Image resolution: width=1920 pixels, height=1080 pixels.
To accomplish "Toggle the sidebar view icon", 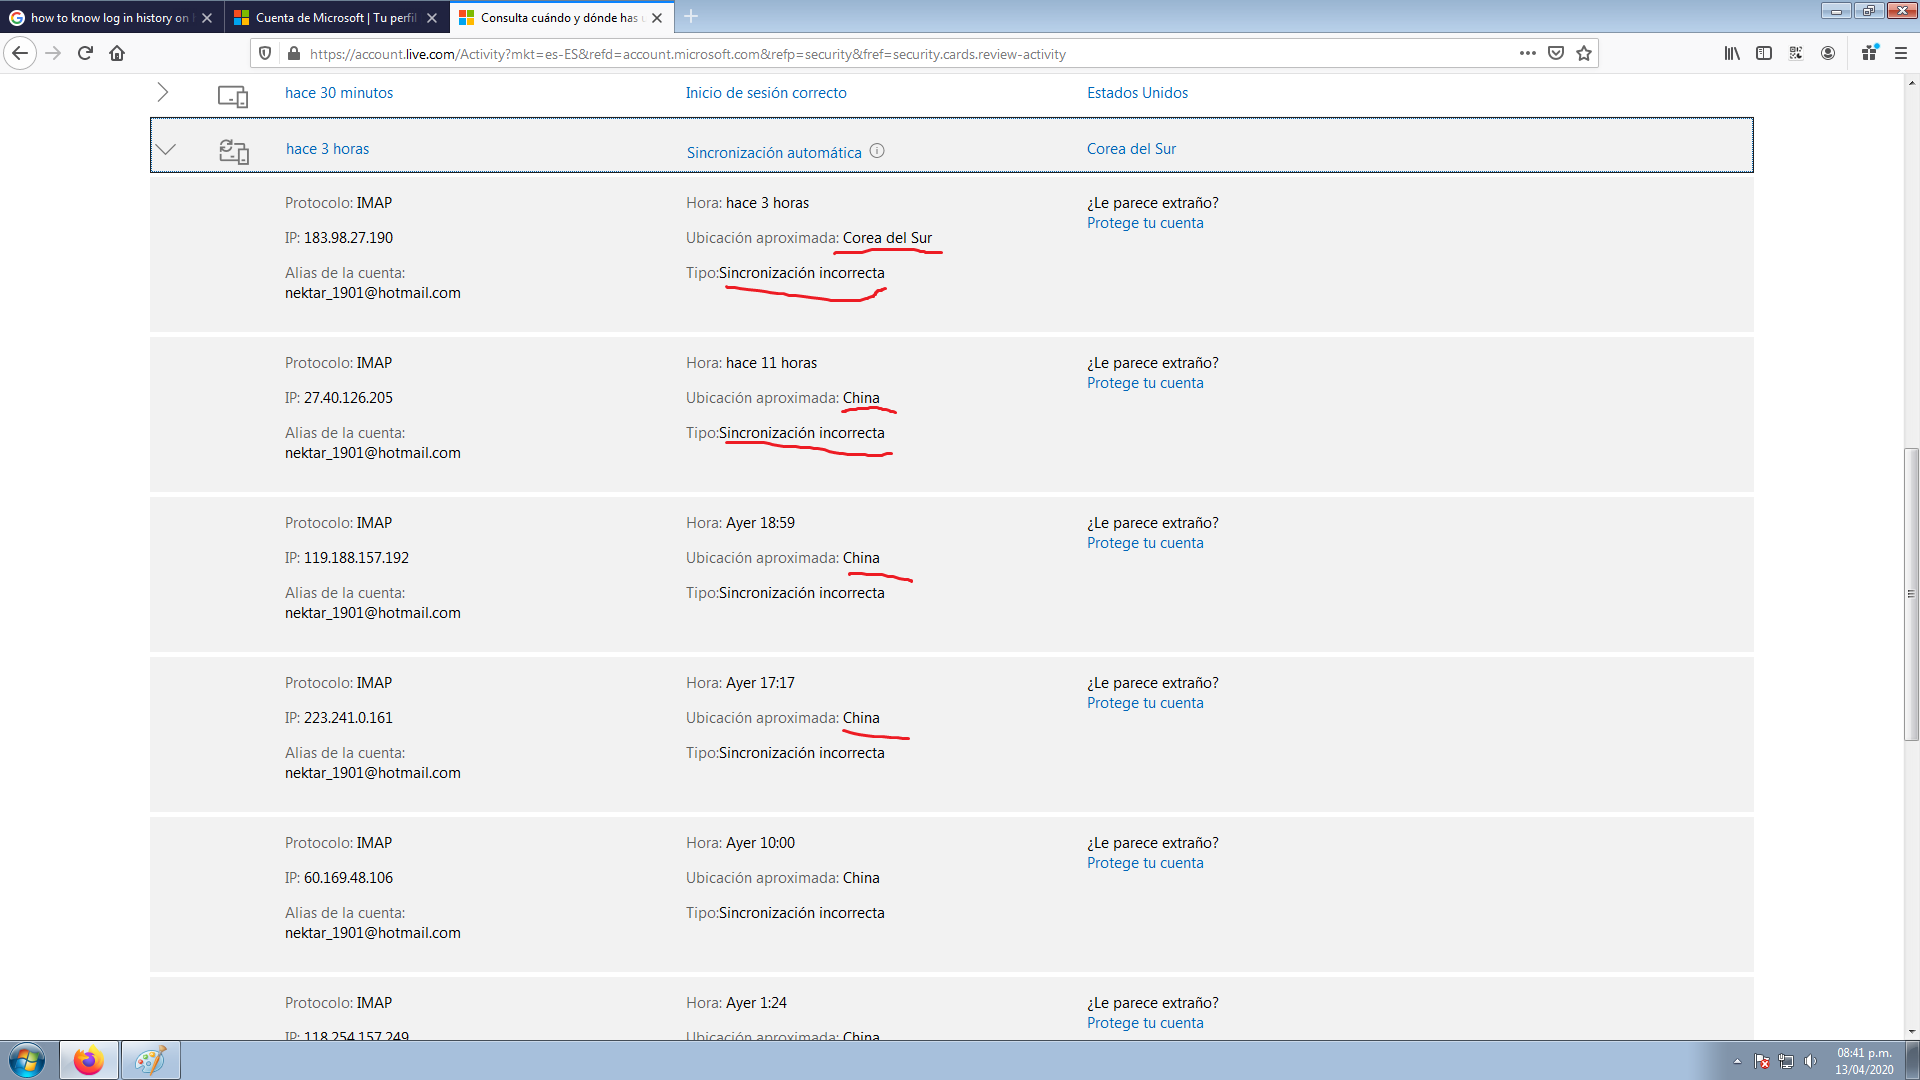I will coord(1764,54).
